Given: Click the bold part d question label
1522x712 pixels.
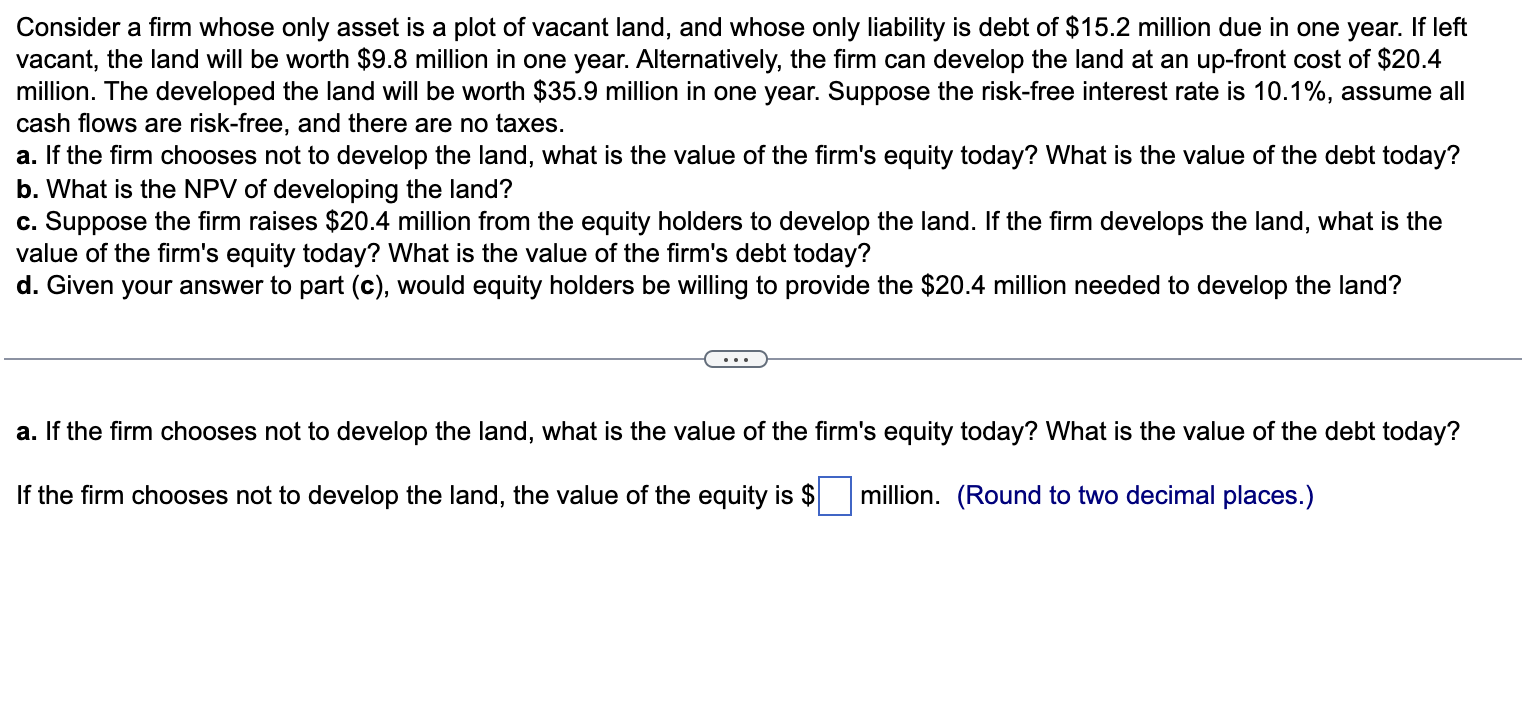Looking at the screenshot, I should (25, 285).
